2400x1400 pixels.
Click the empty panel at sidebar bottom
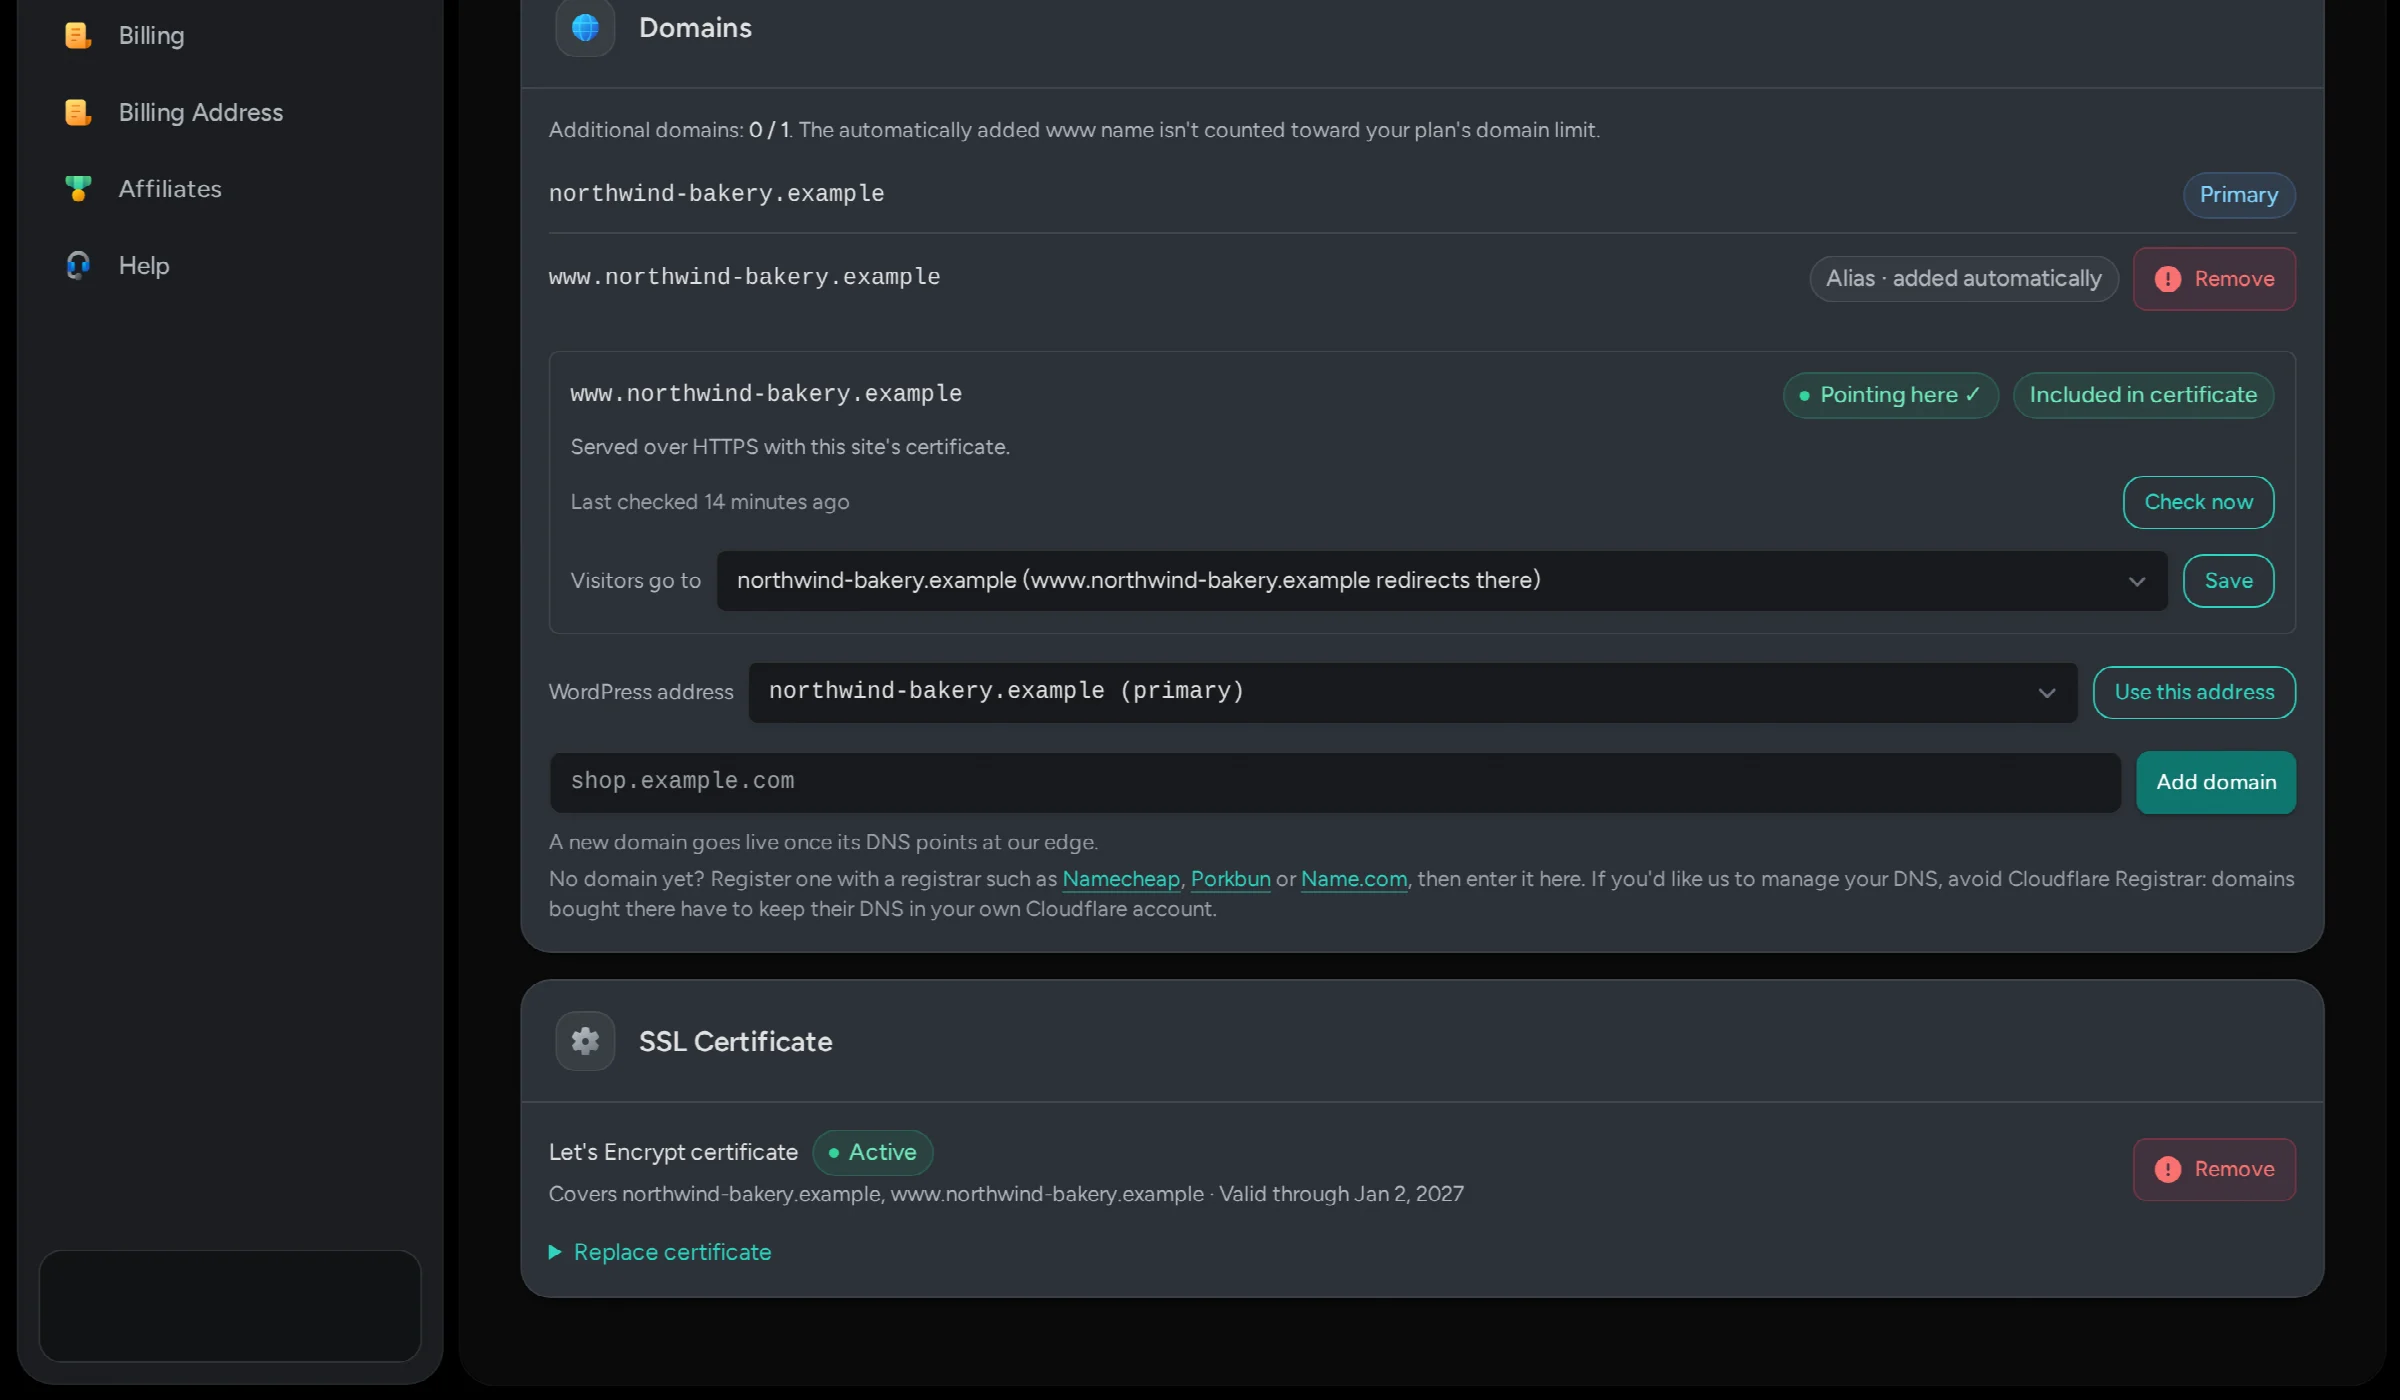(230, 1306)
